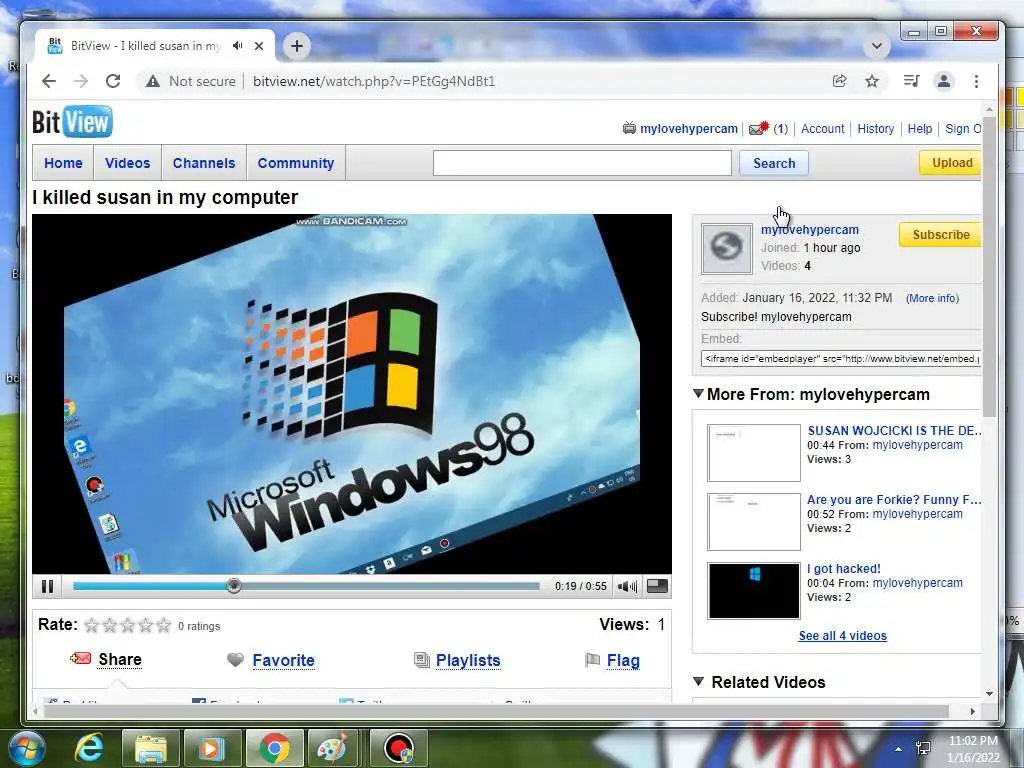Share this page via address bar icon
Screen dimensions: 1024x768
840,81
